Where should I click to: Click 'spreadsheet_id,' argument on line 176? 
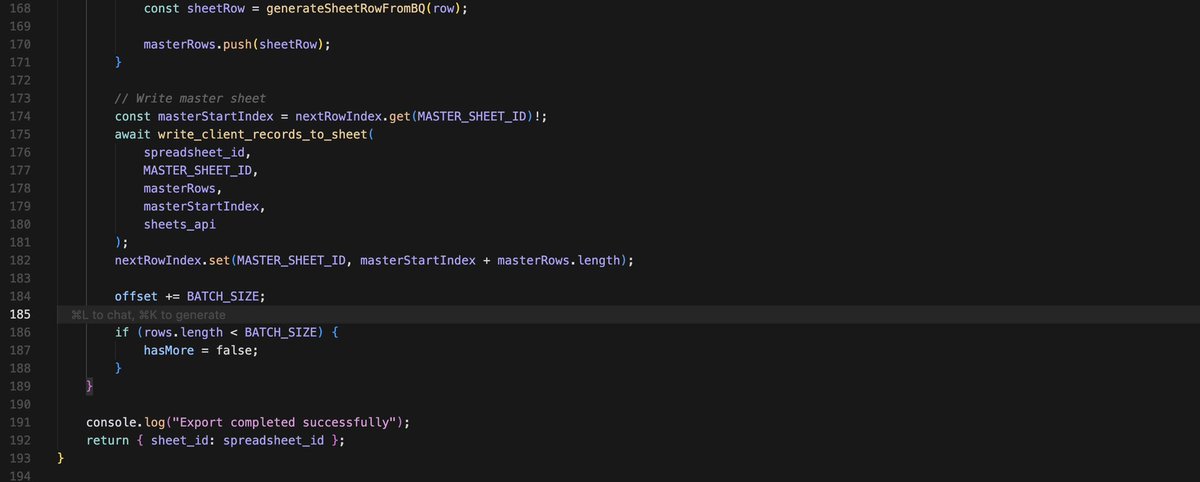[x=198, y=152]
